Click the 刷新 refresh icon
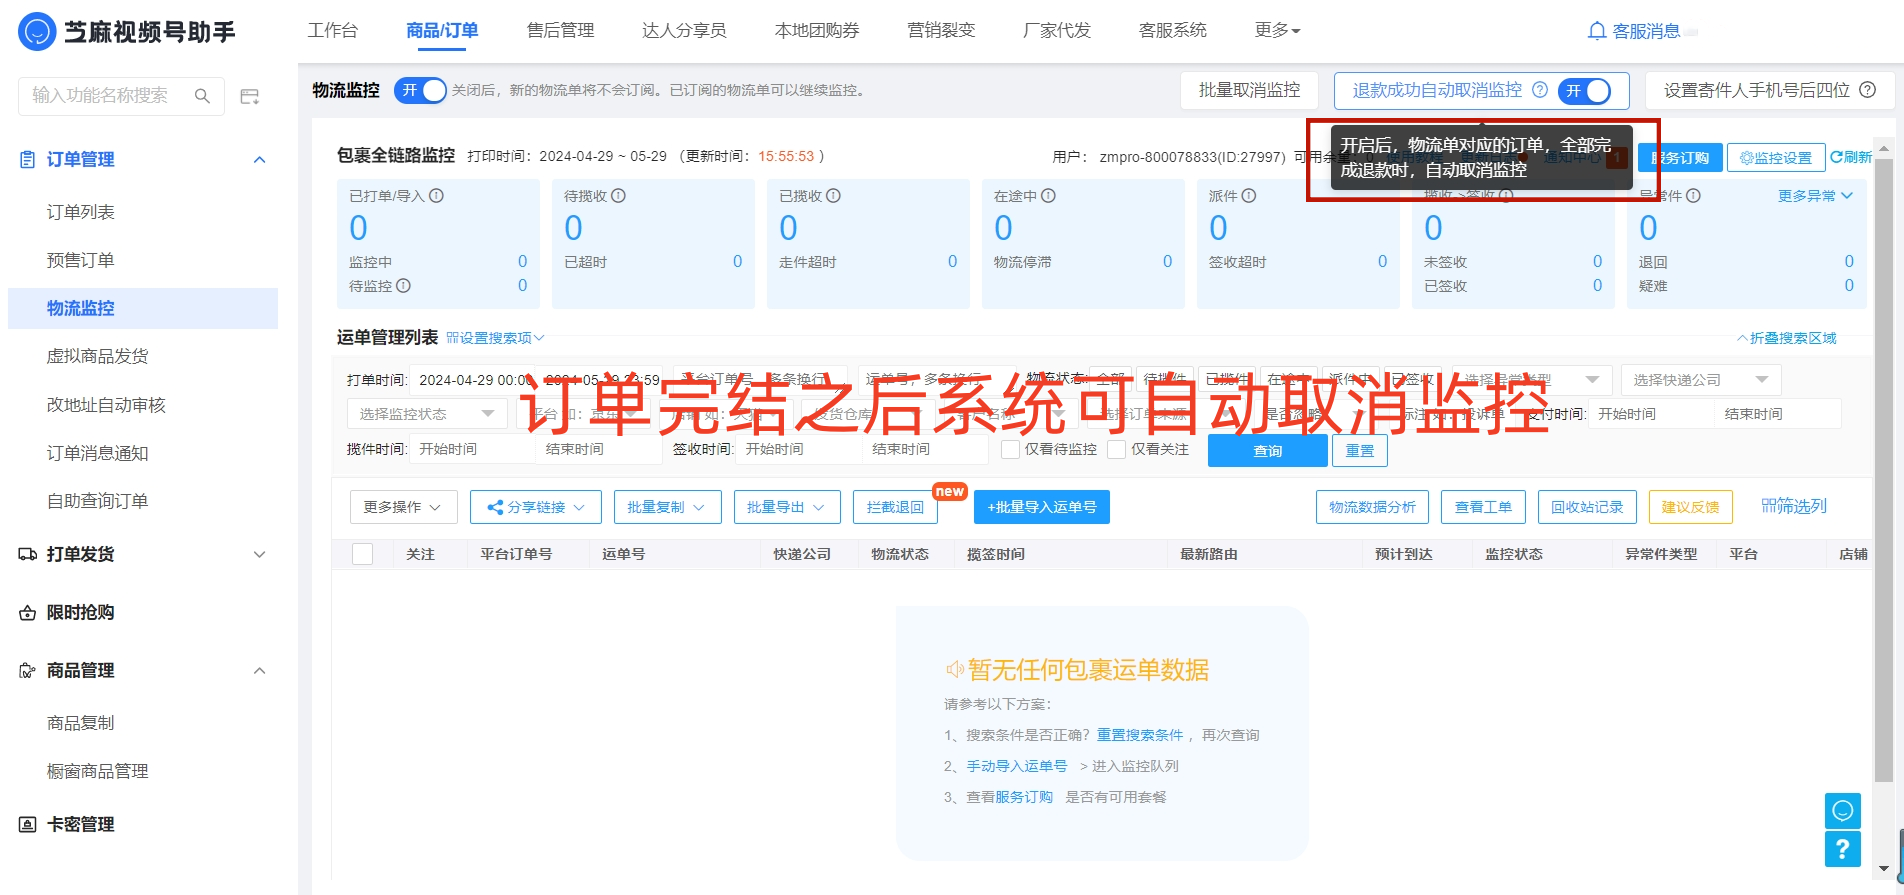Screen dimensions: 1904x895 [x=1836, y=157]
